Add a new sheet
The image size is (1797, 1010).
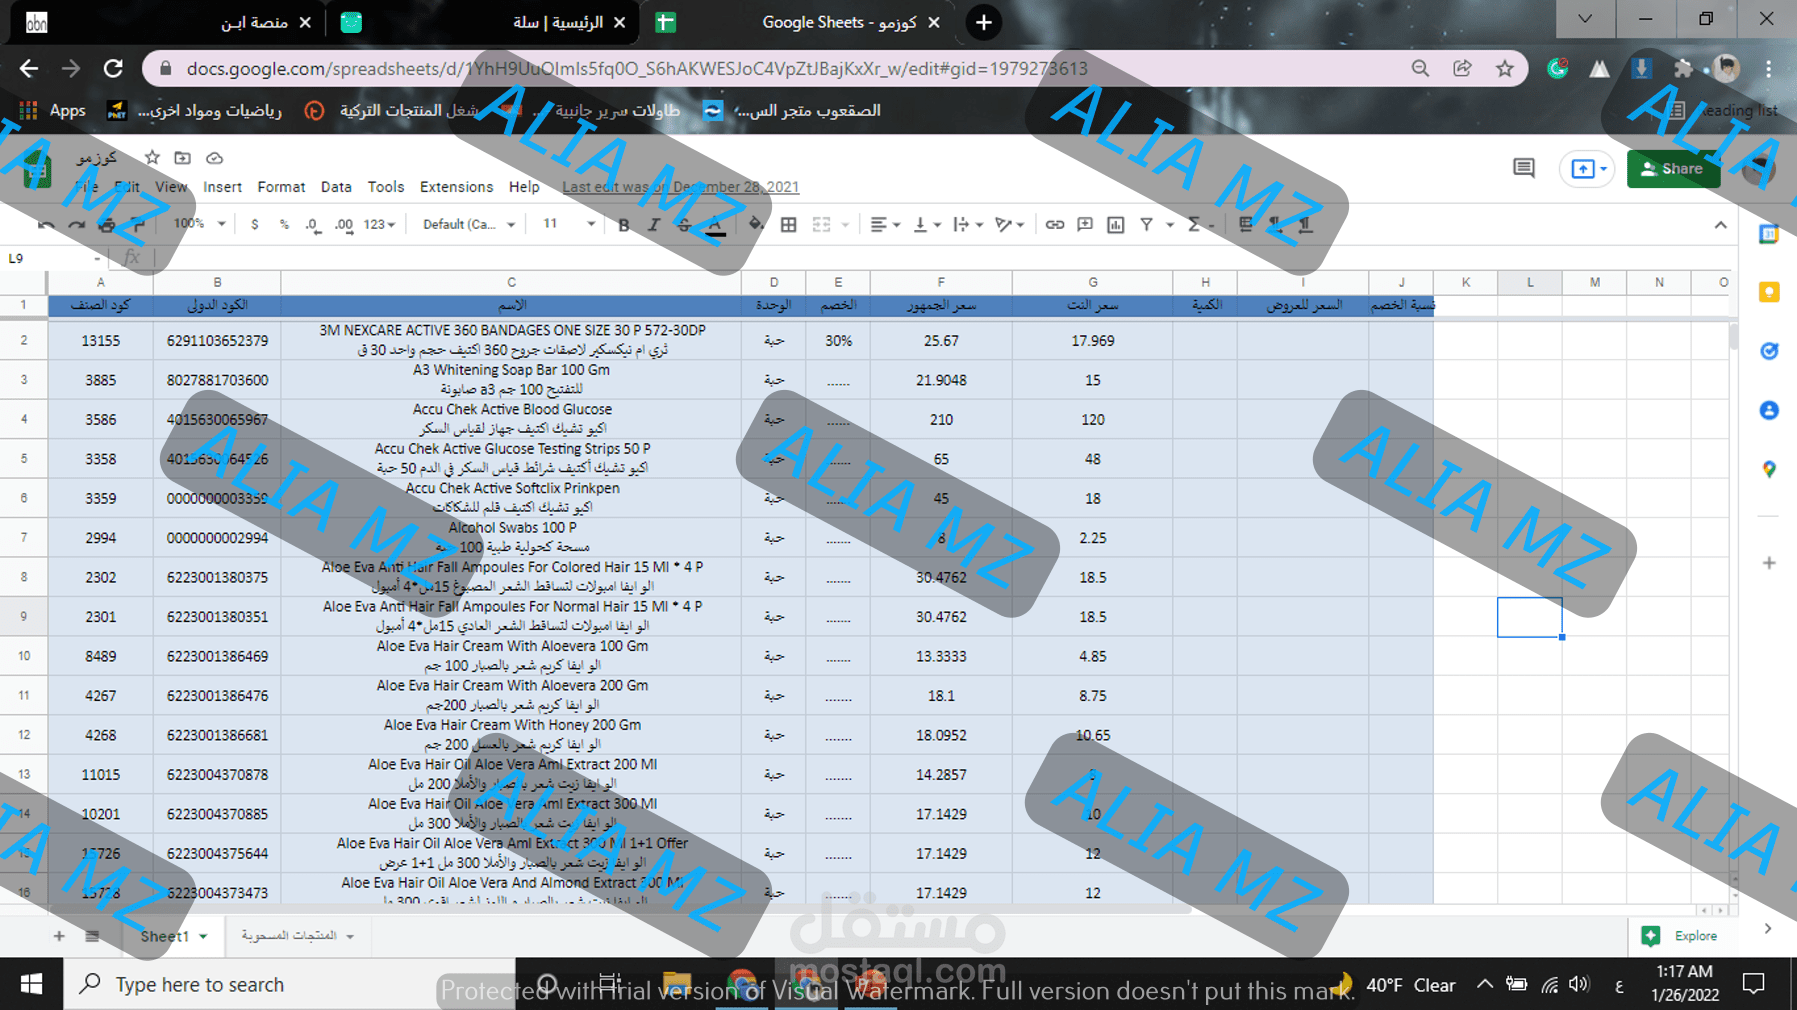[59, 936]
